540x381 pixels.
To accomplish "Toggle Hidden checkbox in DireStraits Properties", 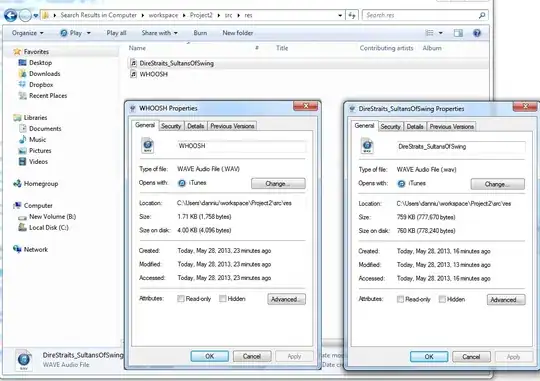I will click(x=442, y=299).
